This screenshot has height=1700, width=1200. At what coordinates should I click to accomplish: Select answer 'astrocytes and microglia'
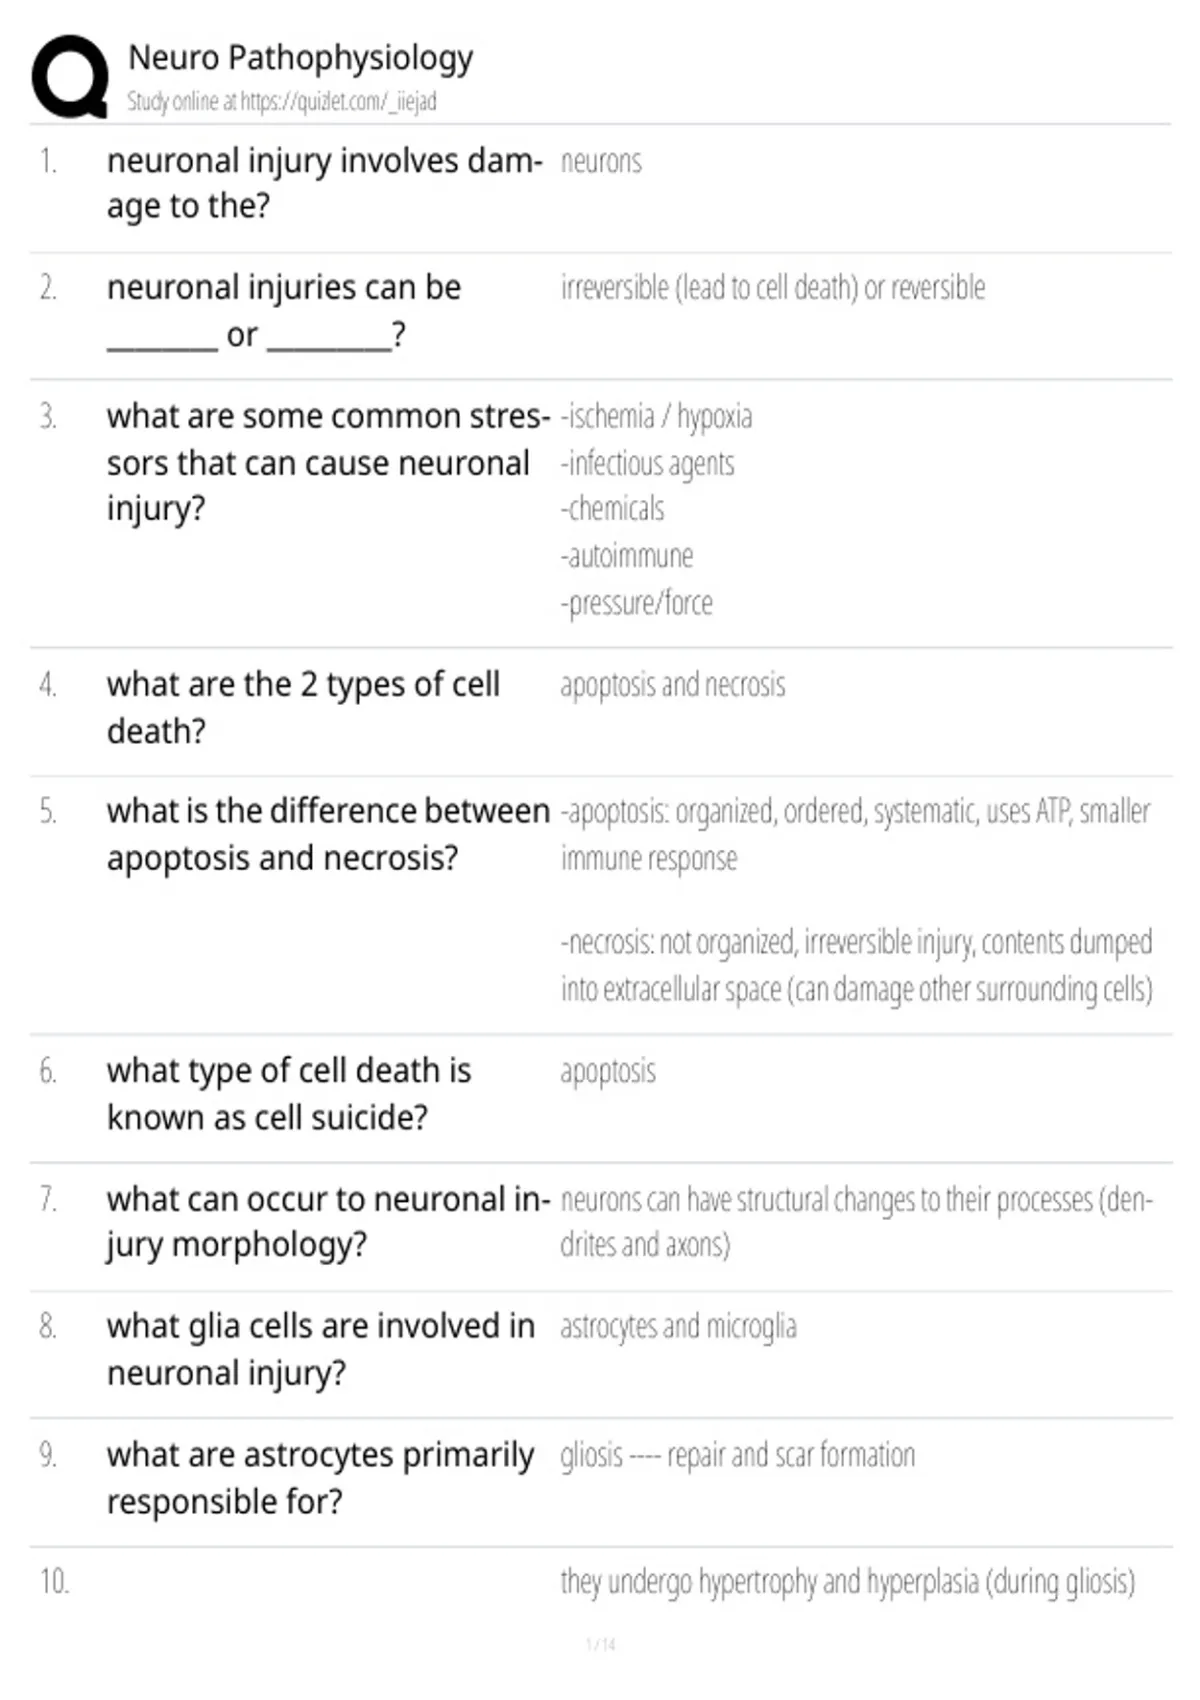[x=678, y=1327]
